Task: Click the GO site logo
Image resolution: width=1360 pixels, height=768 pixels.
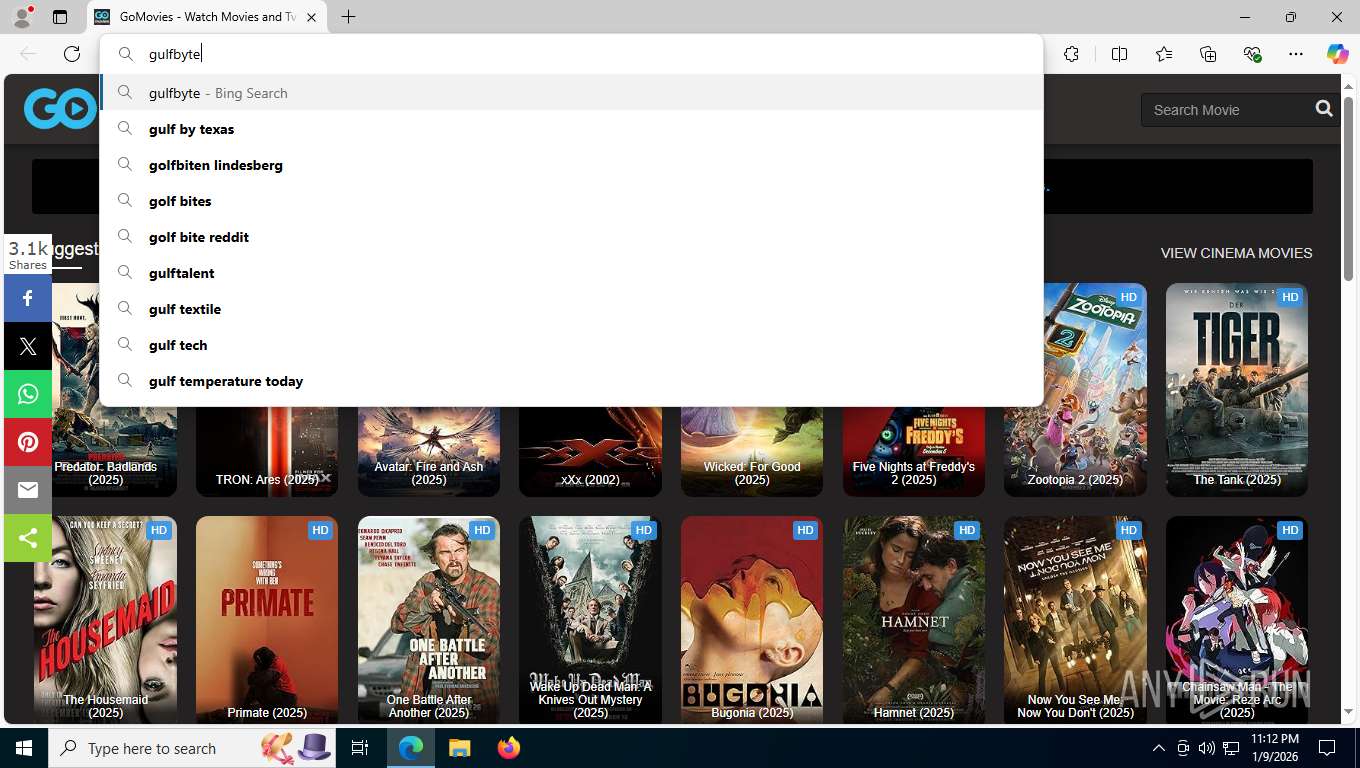Action: pos(60,109)
